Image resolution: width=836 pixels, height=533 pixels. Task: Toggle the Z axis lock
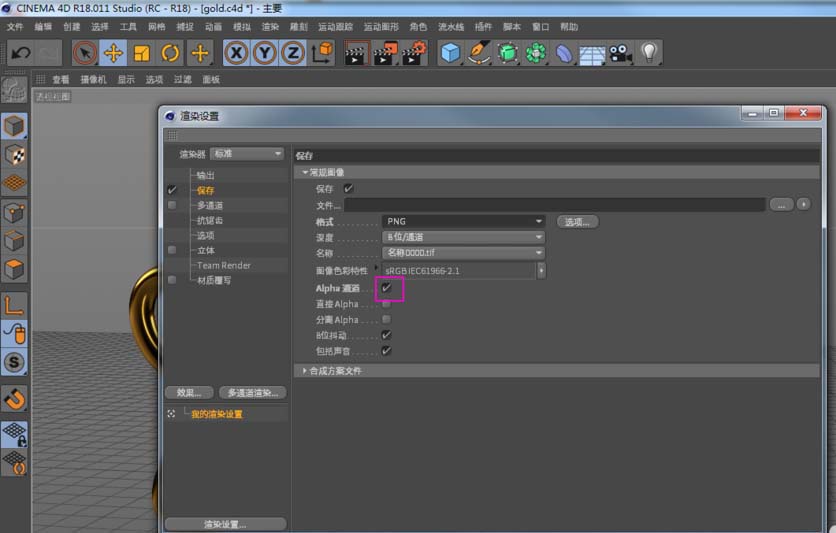pos(293,53)
